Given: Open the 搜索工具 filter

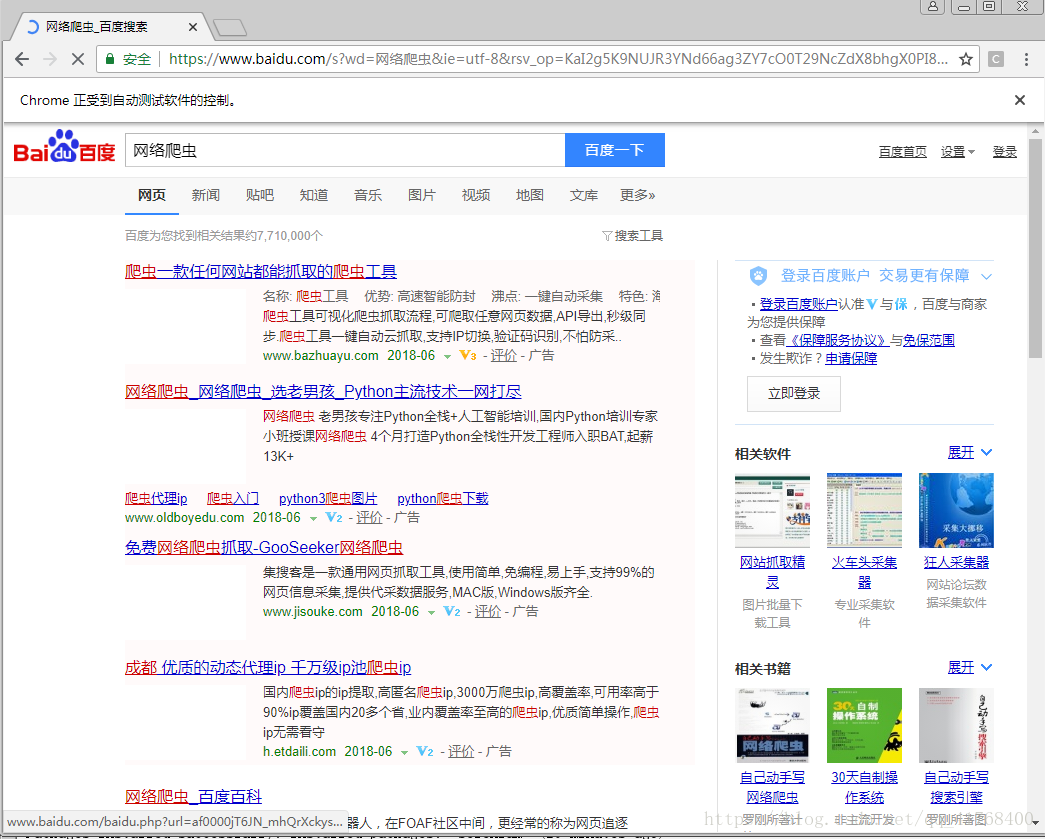Looking at the screenshot, I should [632, 235].
